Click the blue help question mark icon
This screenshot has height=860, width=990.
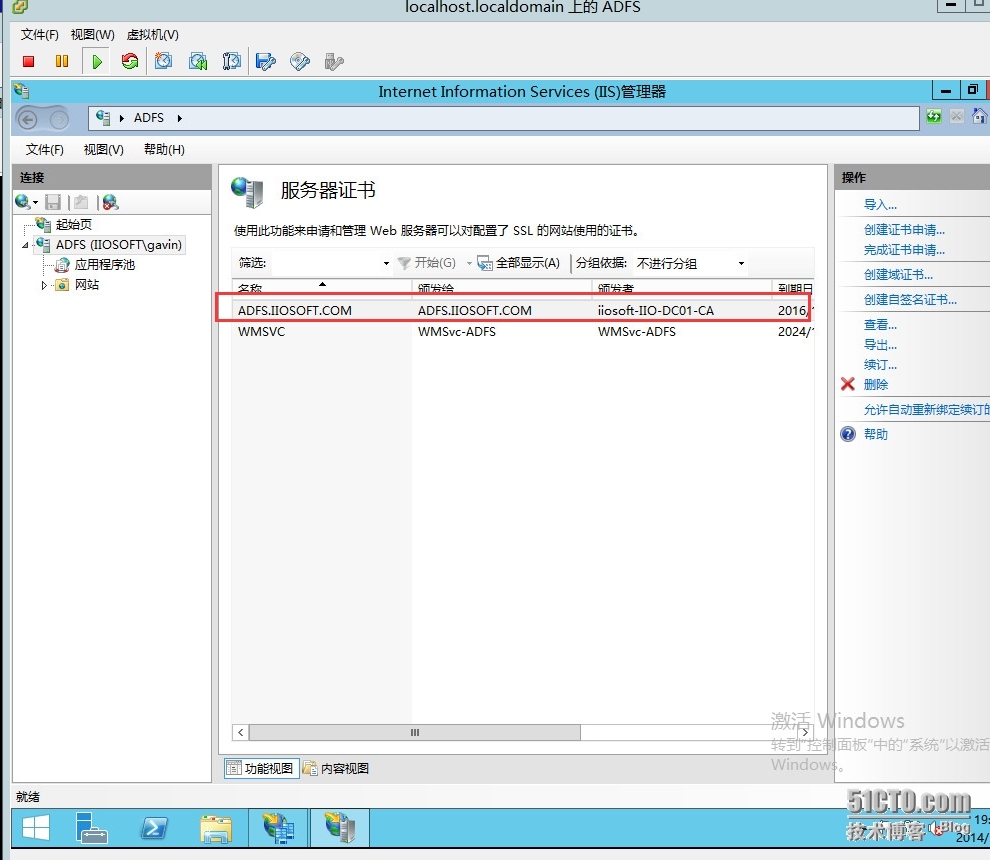(848, 434)
